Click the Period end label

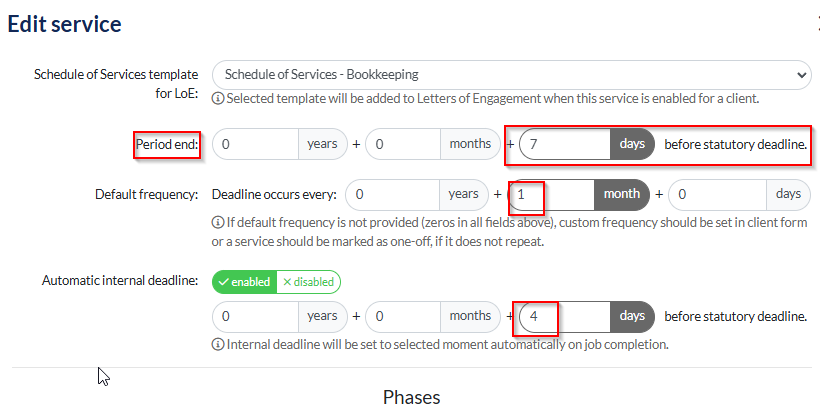(168, 145)
